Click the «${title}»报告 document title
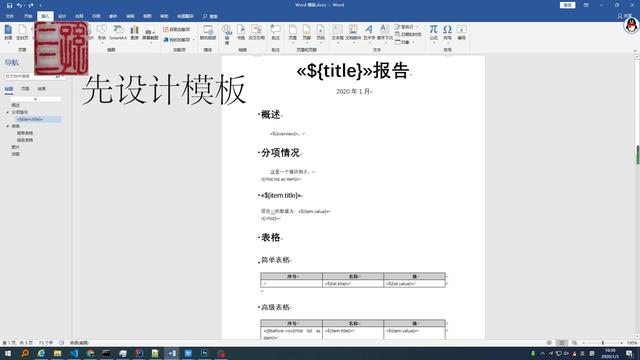This screenshot has height=360, width=640. [x=353, y=71]
